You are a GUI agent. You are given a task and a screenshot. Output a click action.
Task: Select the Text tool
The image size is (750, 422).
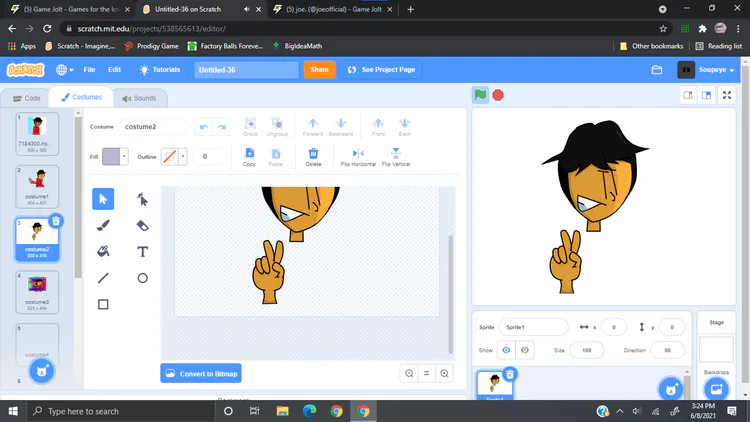tap(142, 251)
